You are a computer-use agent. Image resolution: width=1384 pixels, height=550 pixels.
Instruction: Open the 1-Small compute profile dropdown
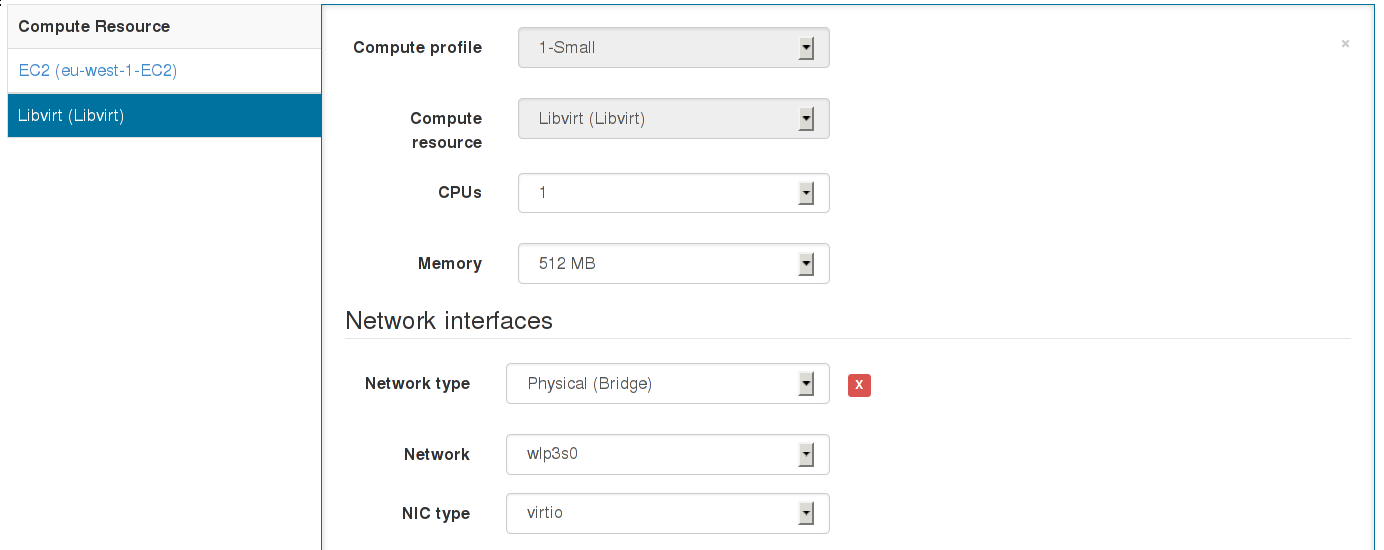(x=673, y=48)
